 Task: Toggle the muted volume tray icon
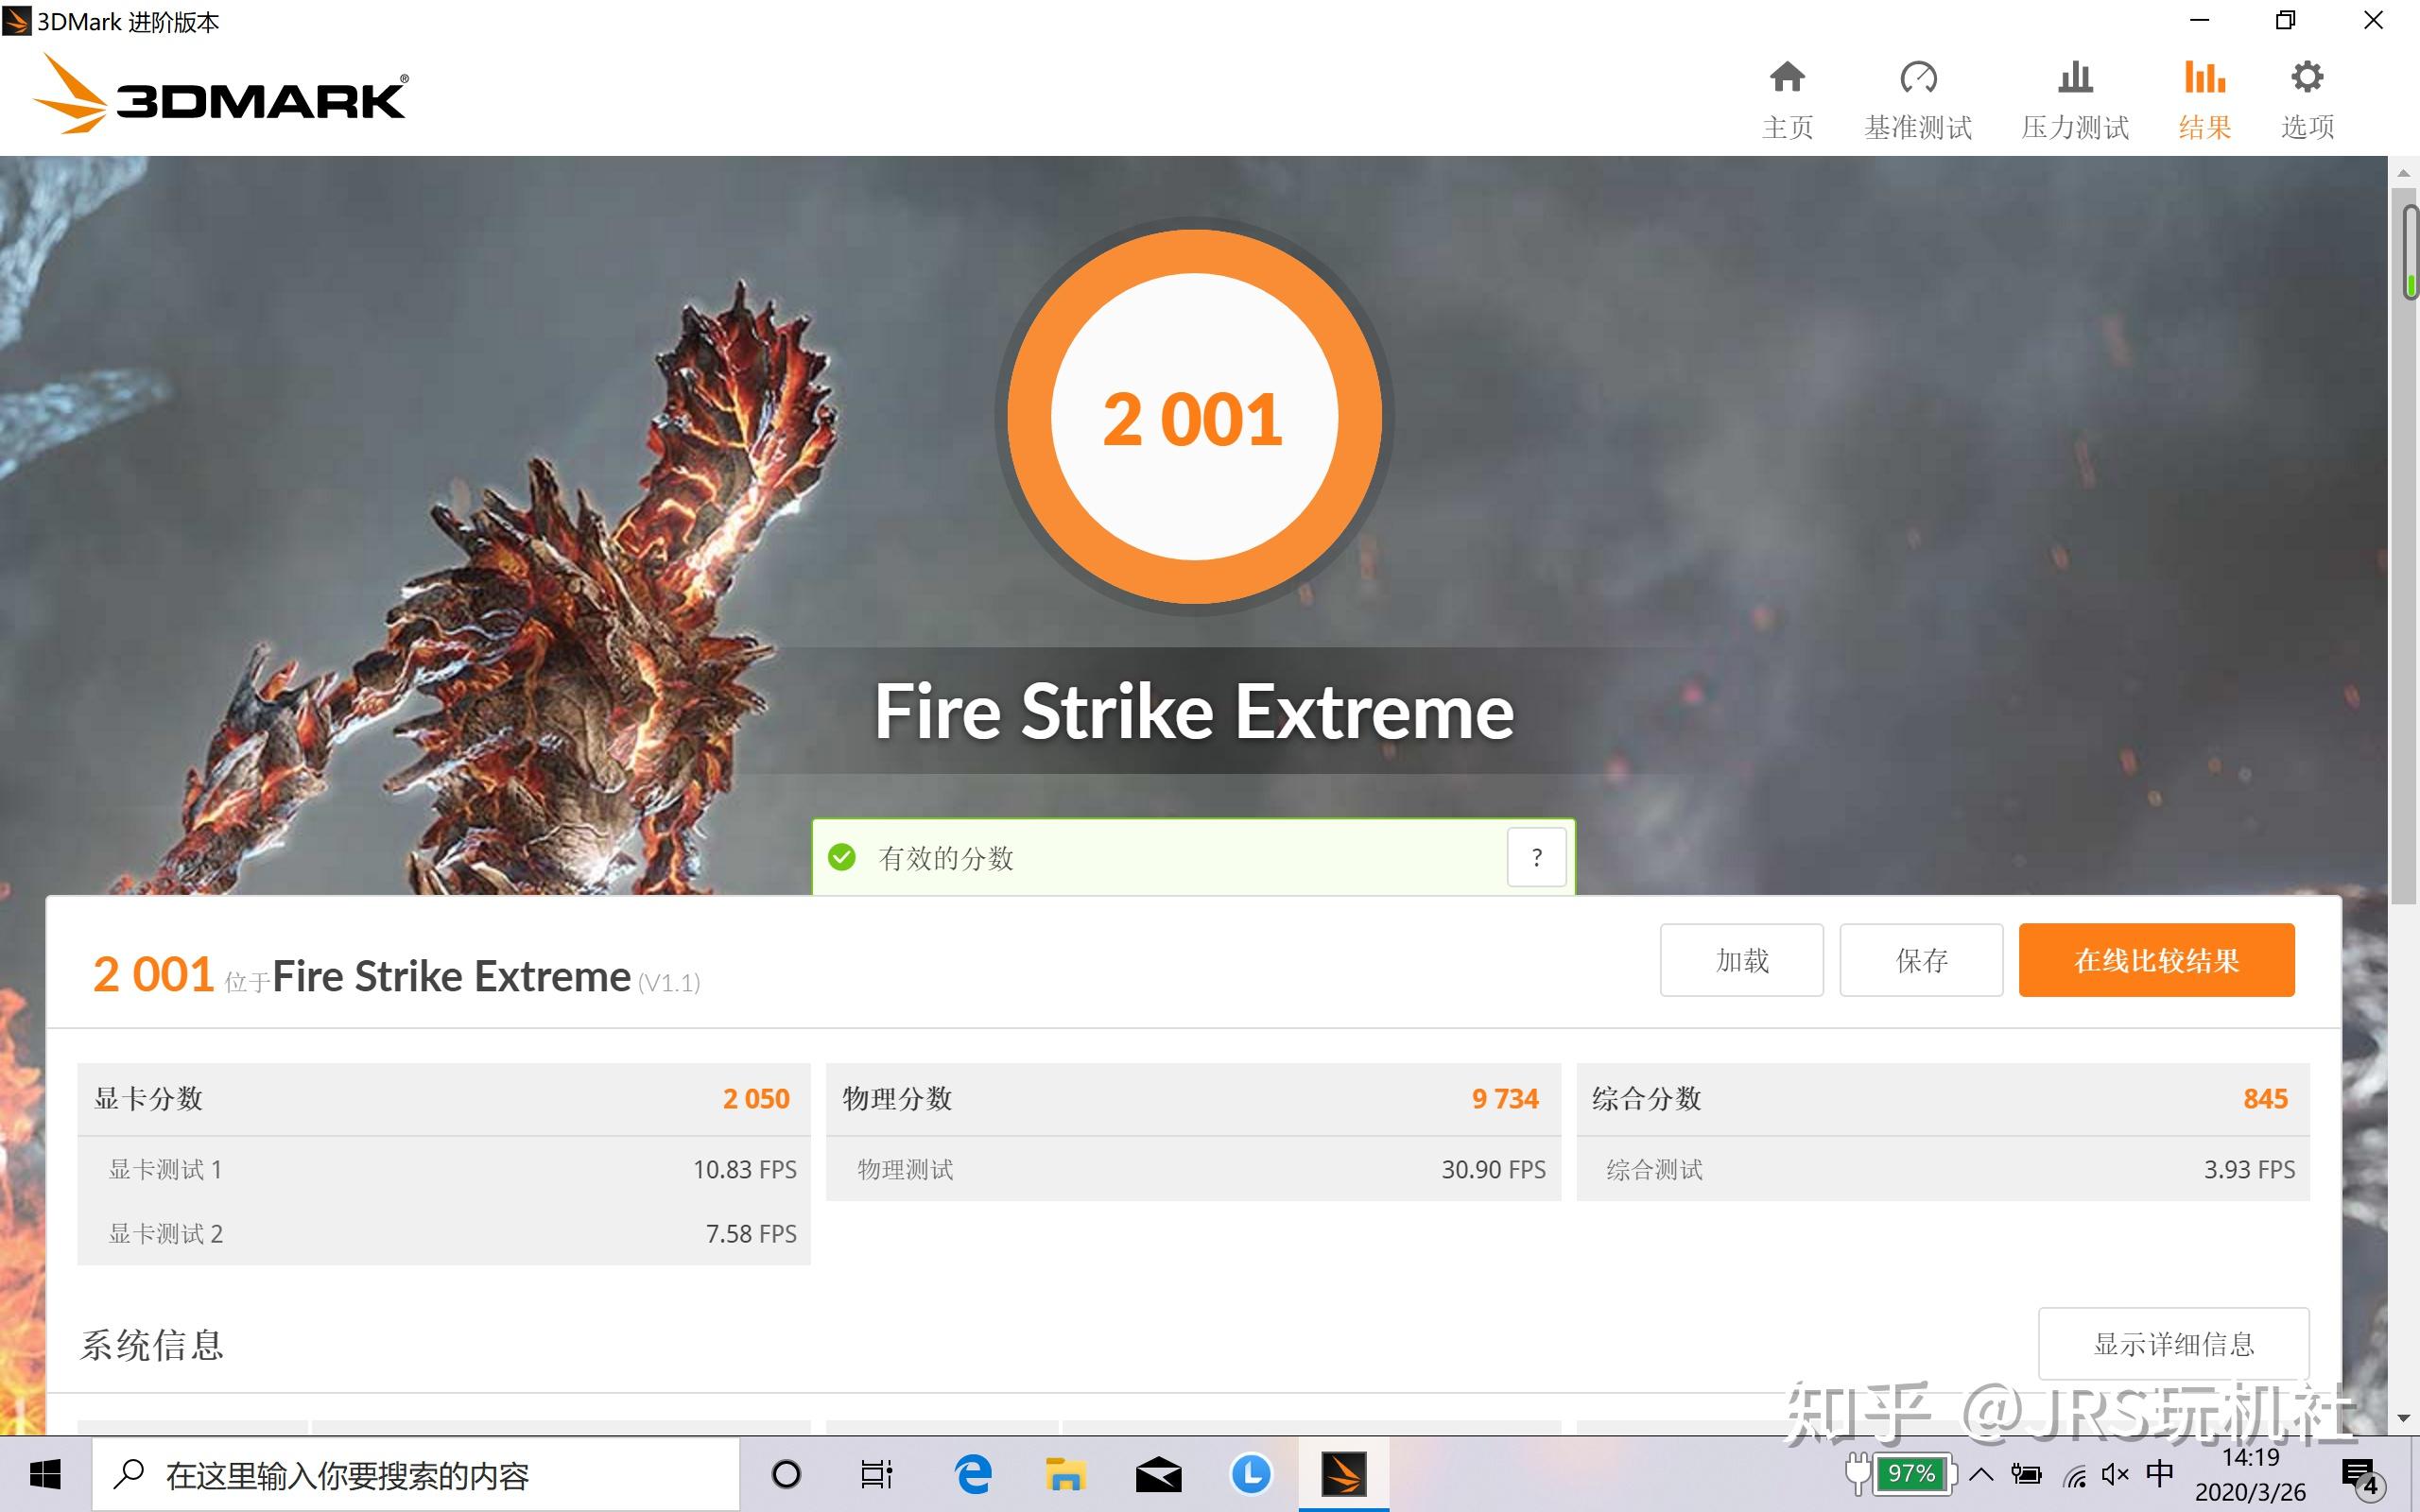point(2114,1474)
